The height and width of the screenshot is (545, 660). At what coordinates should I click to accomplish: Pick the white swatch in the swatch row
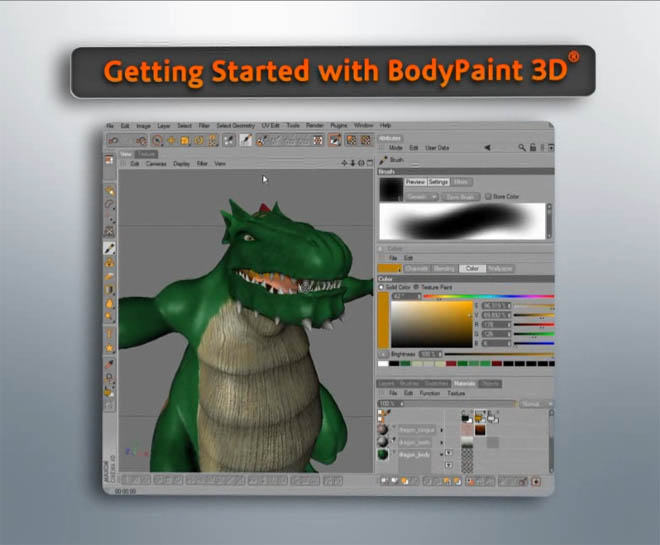383,364
